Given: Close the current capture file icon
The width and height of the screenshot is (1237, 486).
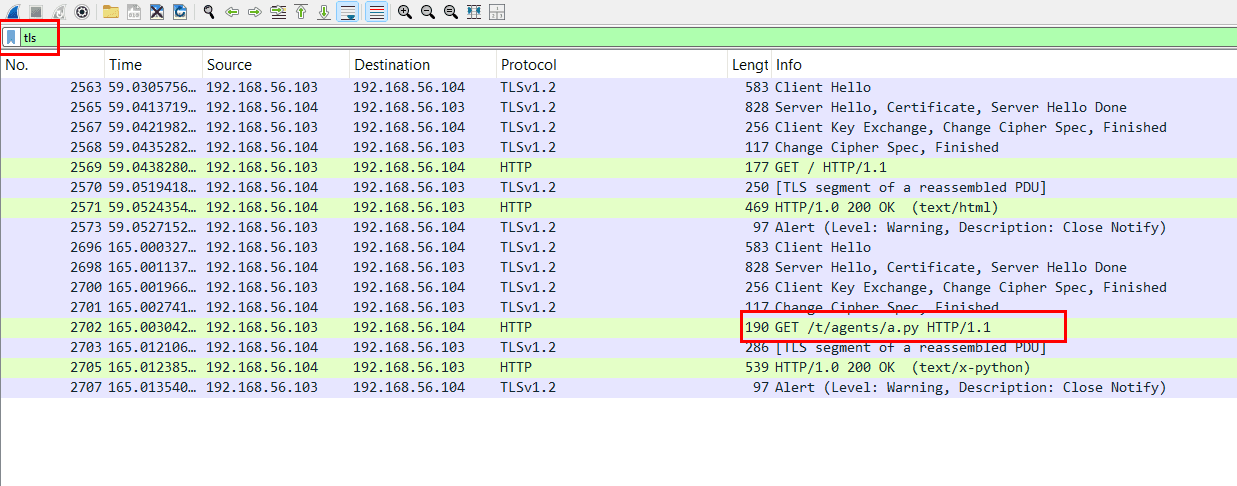Looking at the screenshot, I should coord(157,12).
